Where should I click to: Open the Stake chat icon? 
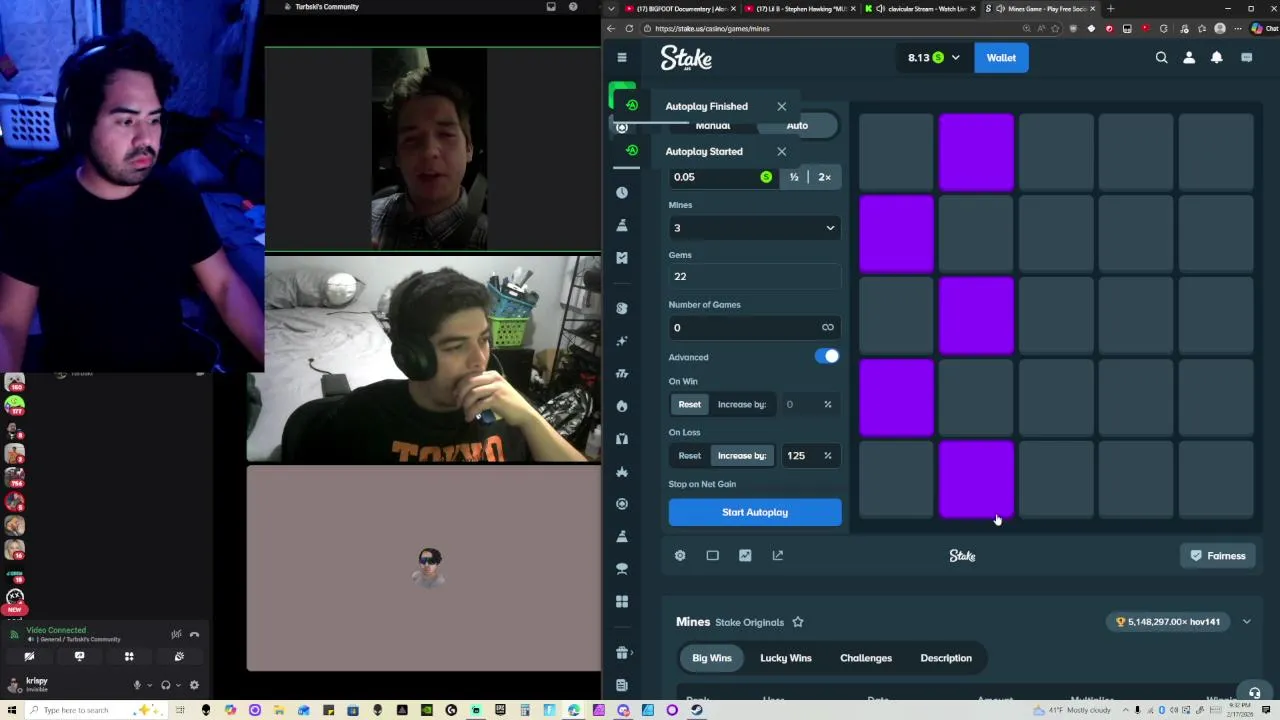(x=1247, y=58)
